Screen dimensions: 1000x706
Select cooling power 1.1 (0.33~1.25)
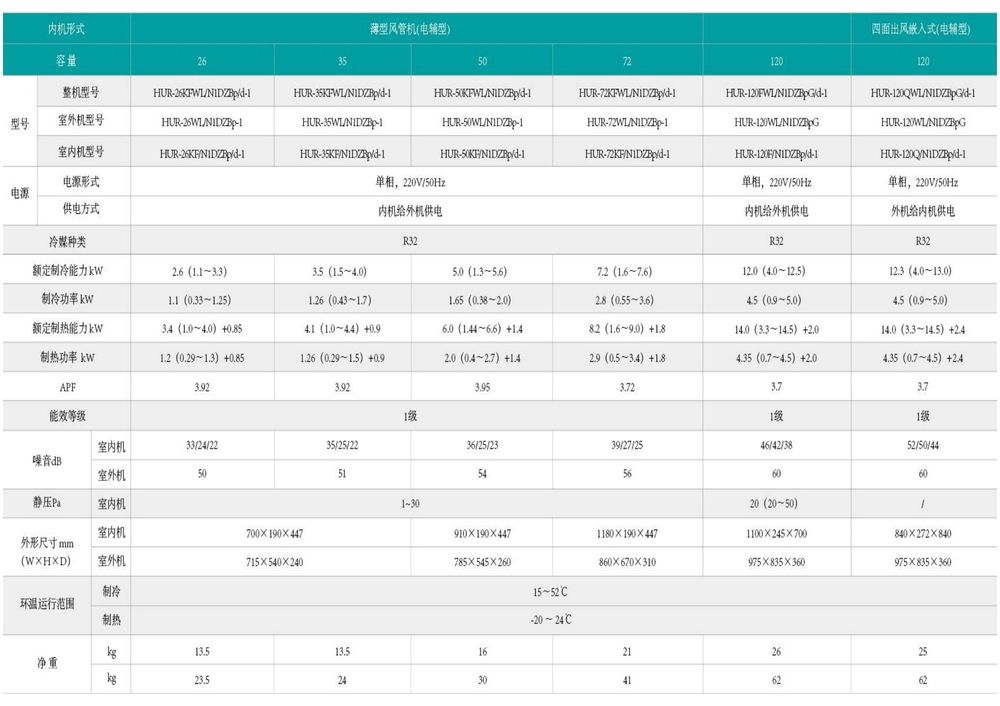coord(199,300)
